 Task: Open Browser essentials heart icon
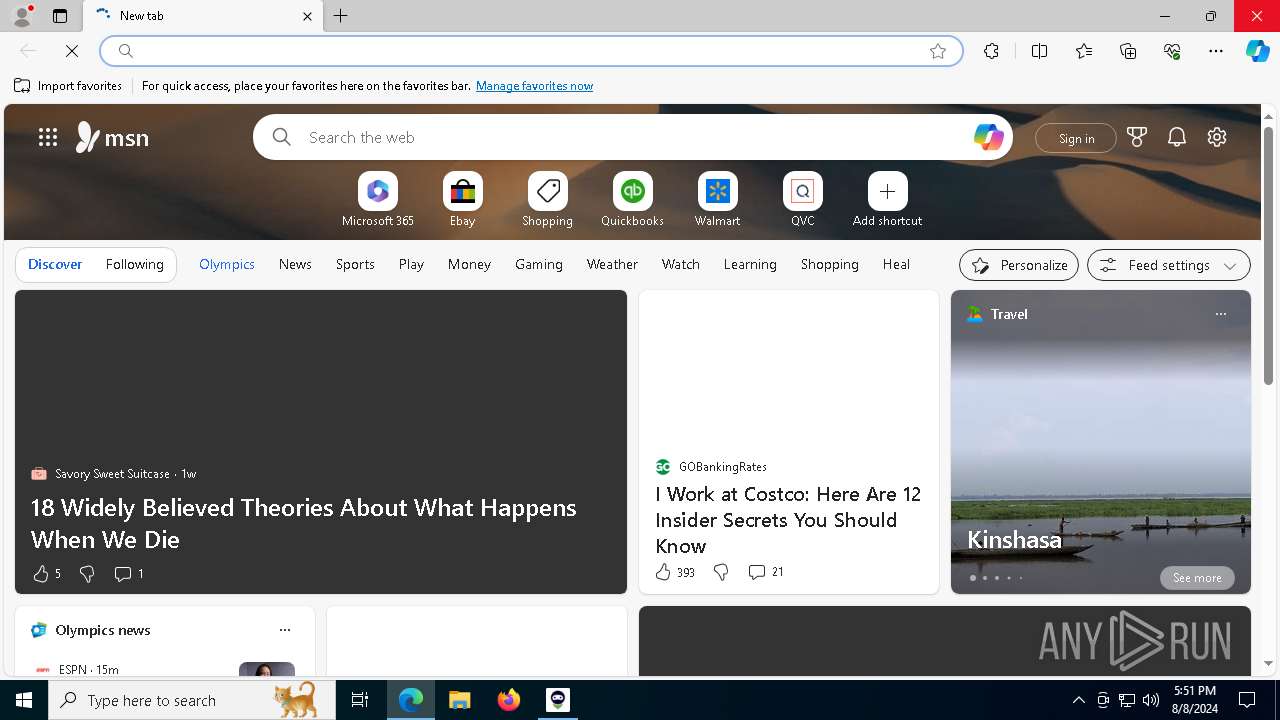(1172, 51)
